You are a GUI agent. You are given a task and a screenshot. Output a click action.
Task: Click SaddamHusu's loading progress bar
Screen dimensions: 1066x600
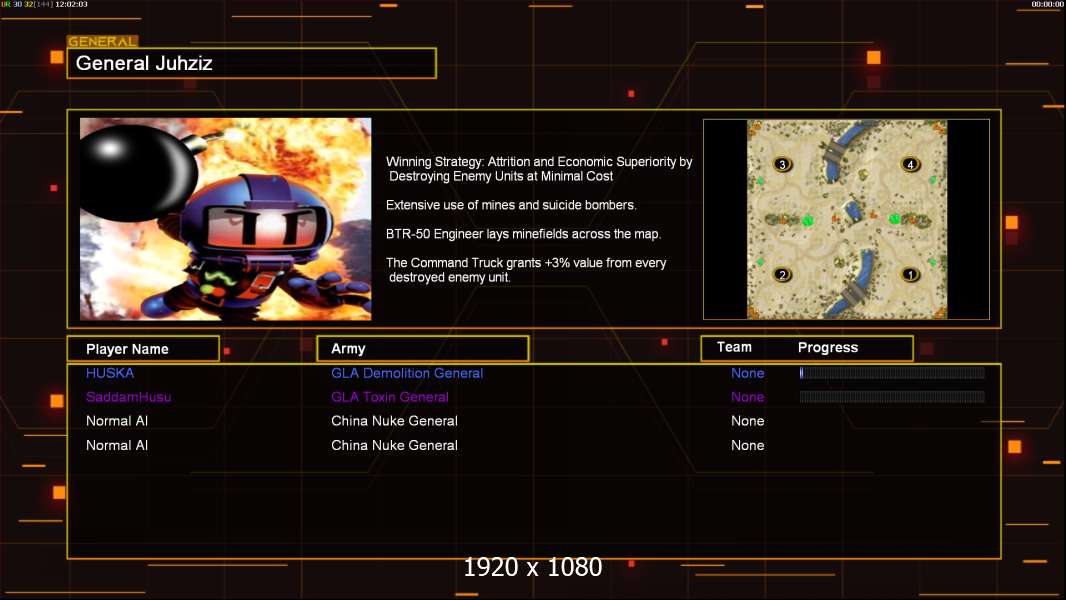pyautogui.click(x=892, y=397)
